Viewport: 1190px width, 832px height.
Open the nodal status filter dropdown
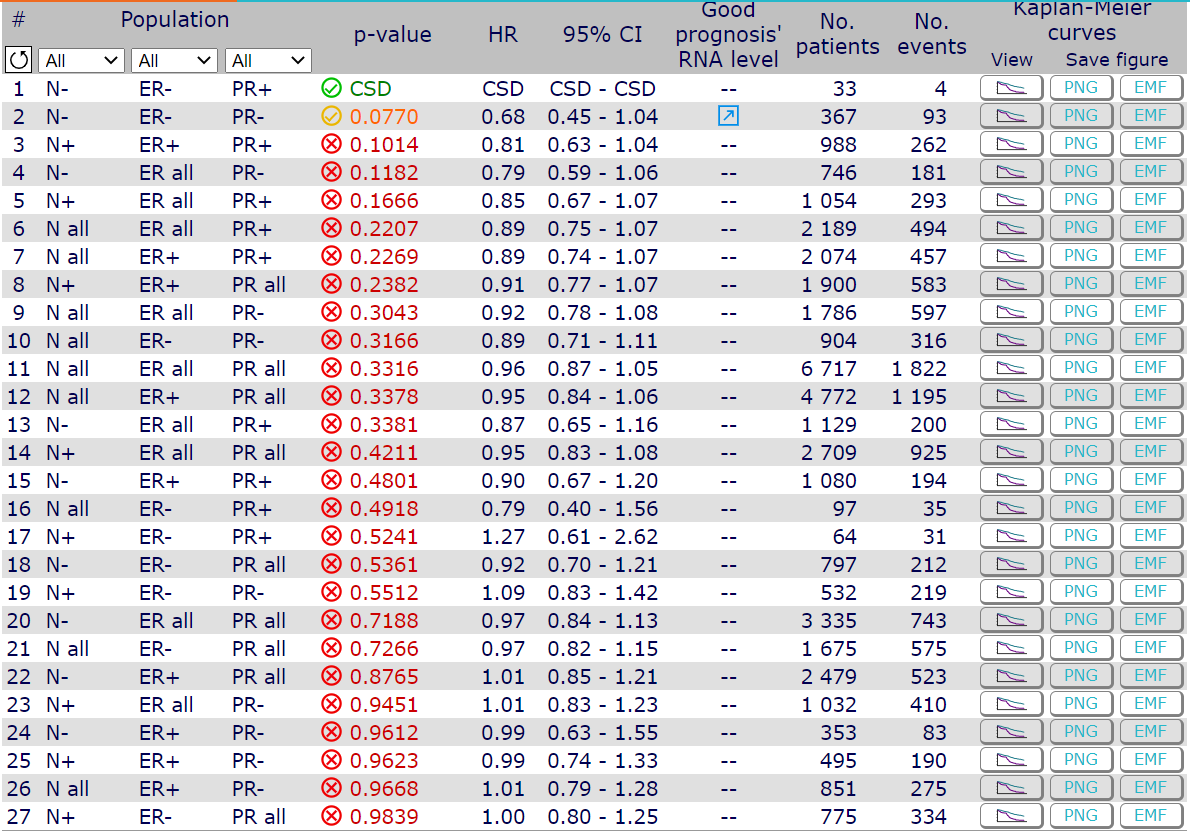click(x=81, y=61)
